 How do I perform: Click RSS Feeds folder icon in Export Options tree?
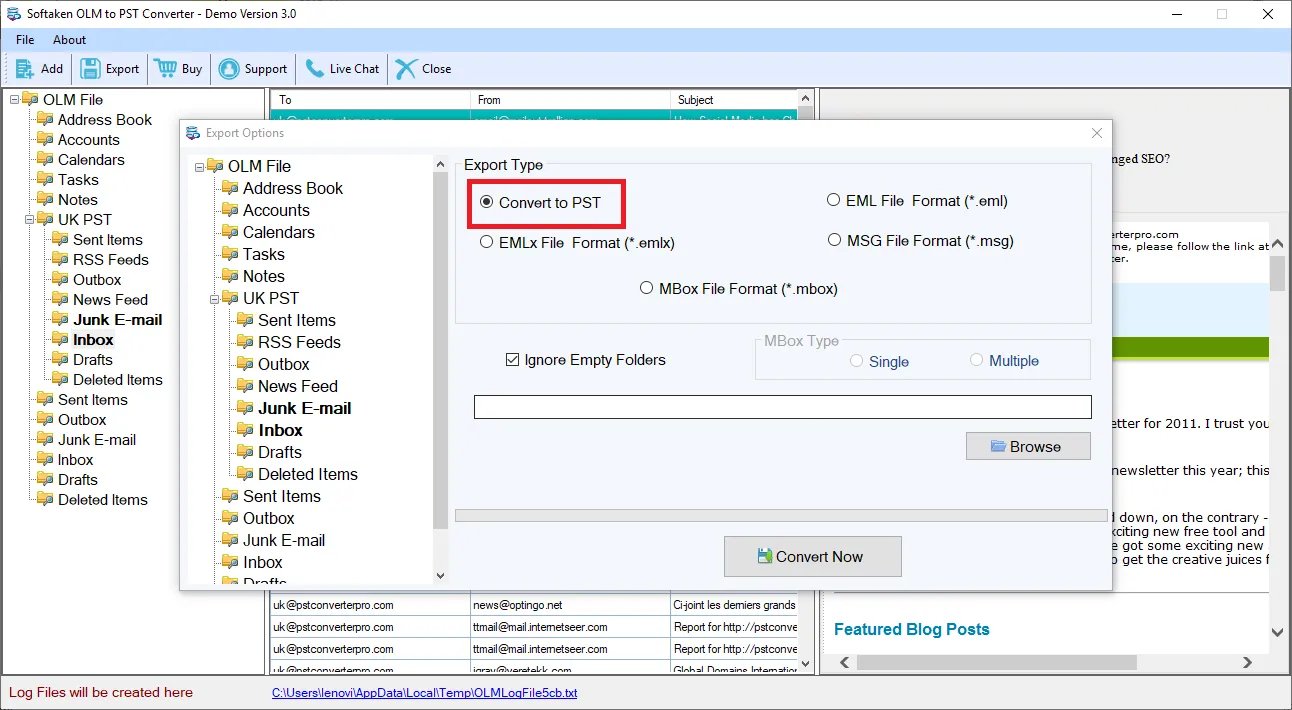click(245, 342)
